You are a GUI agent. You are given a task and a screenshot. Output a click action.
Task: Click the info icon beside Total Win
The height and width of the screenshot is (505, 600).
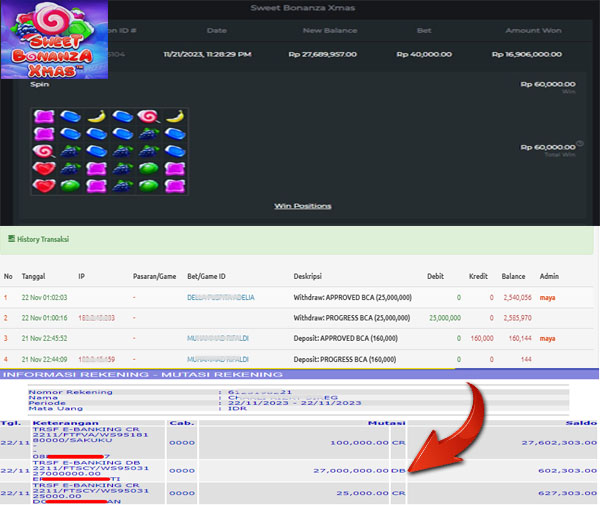tap(580, 143)
